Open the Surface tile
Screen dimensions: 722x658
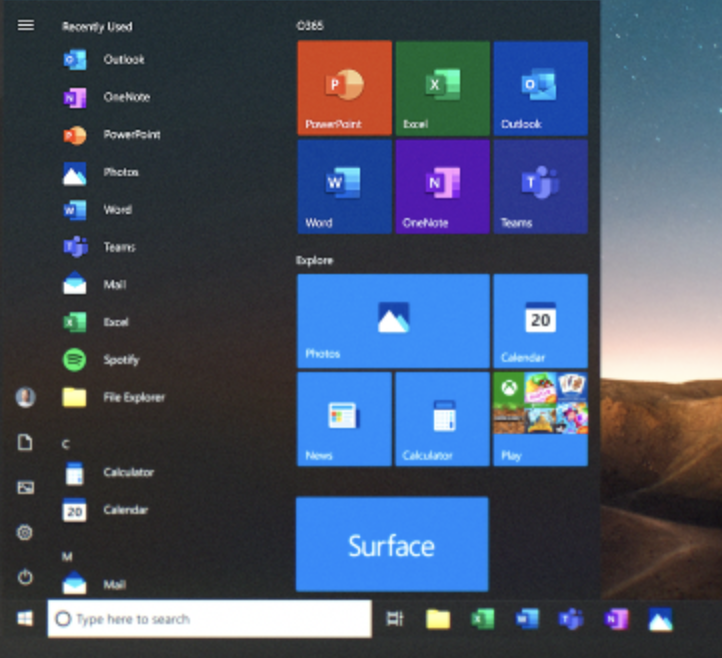tap(392, 544)
